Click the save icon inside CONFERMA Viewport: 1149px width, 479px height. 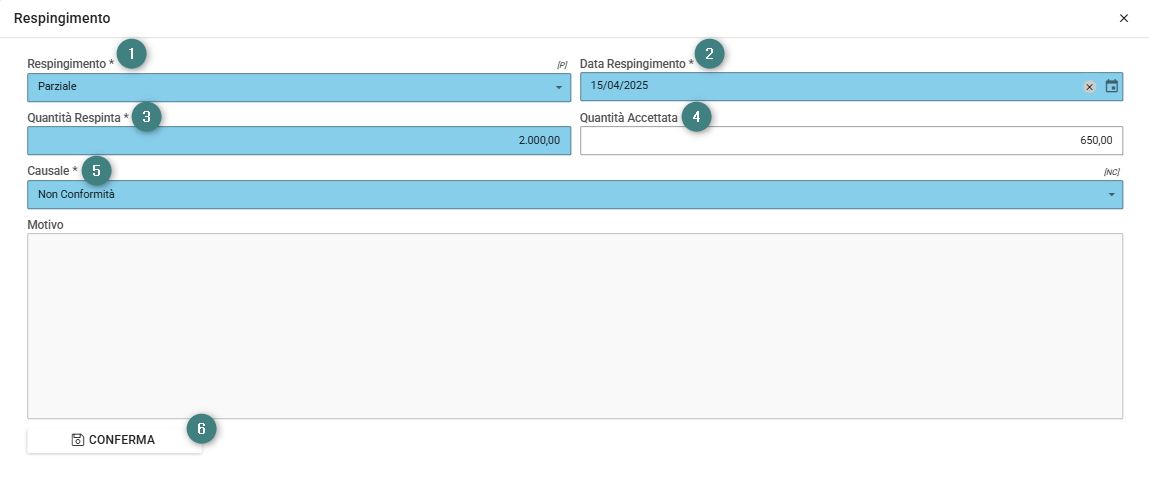click(78, 440)
